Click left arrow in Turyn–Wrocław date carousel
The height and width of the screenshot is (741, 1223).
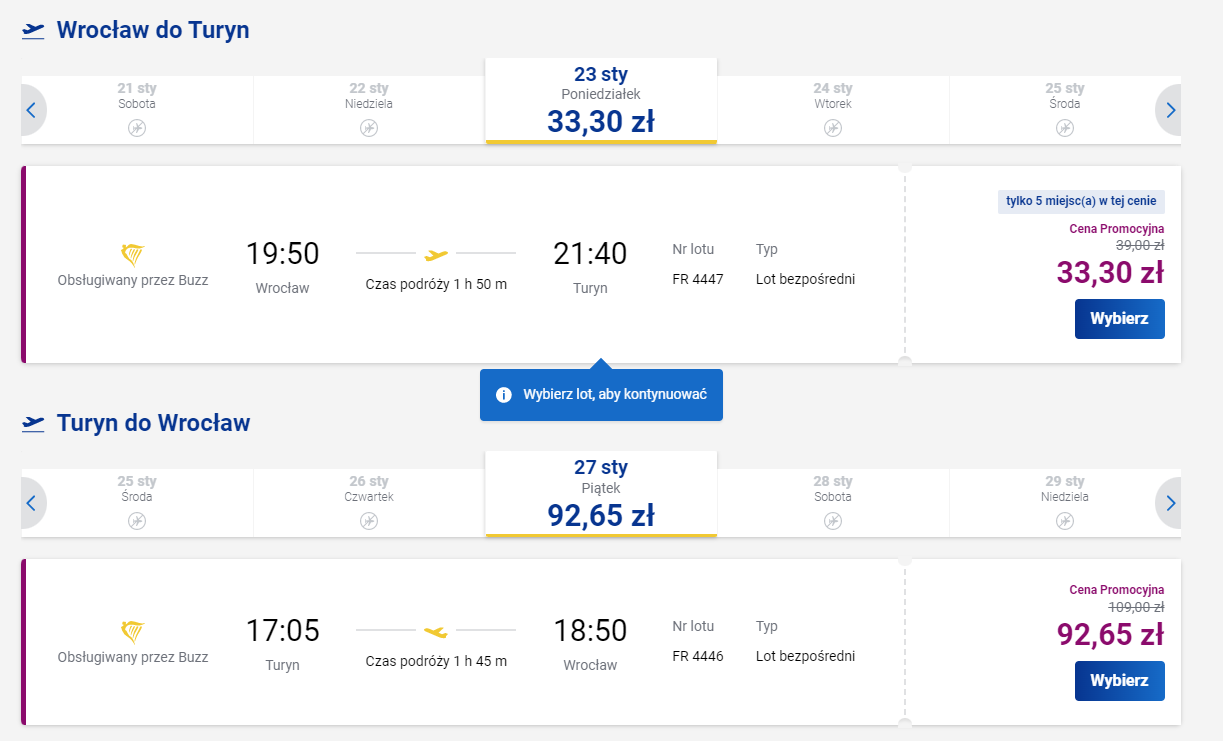coord(31,503)
